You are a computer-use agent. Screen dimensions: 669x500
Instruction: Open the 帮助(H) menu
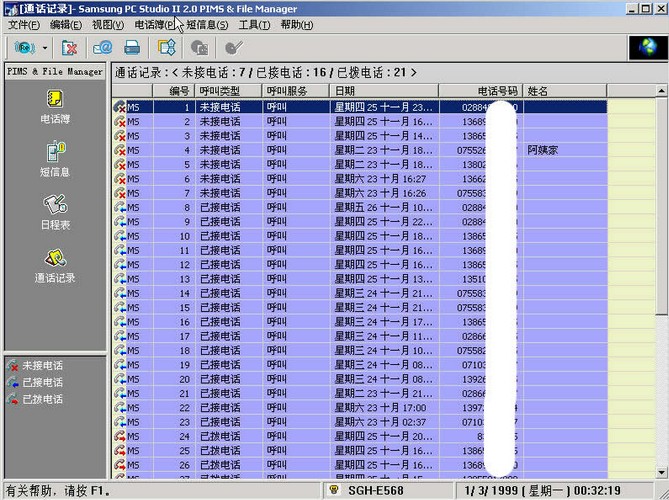(x=297, y=25)
